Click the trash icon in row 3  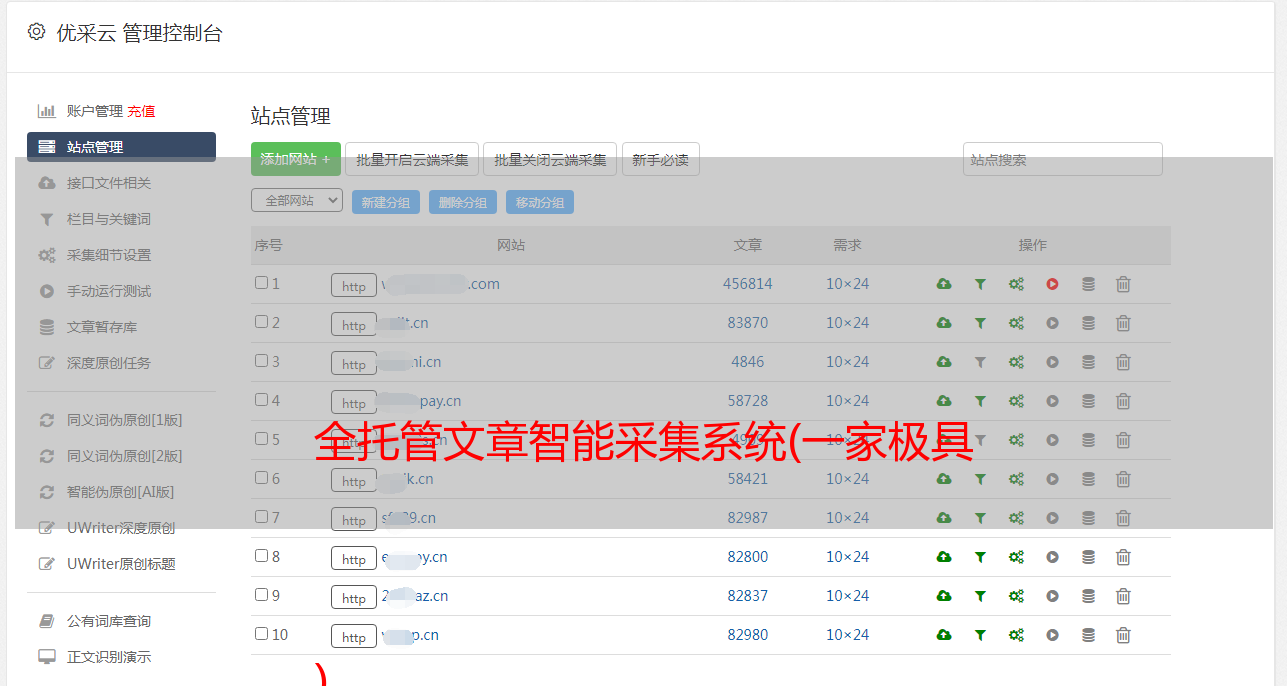[x=1123, y=362]
